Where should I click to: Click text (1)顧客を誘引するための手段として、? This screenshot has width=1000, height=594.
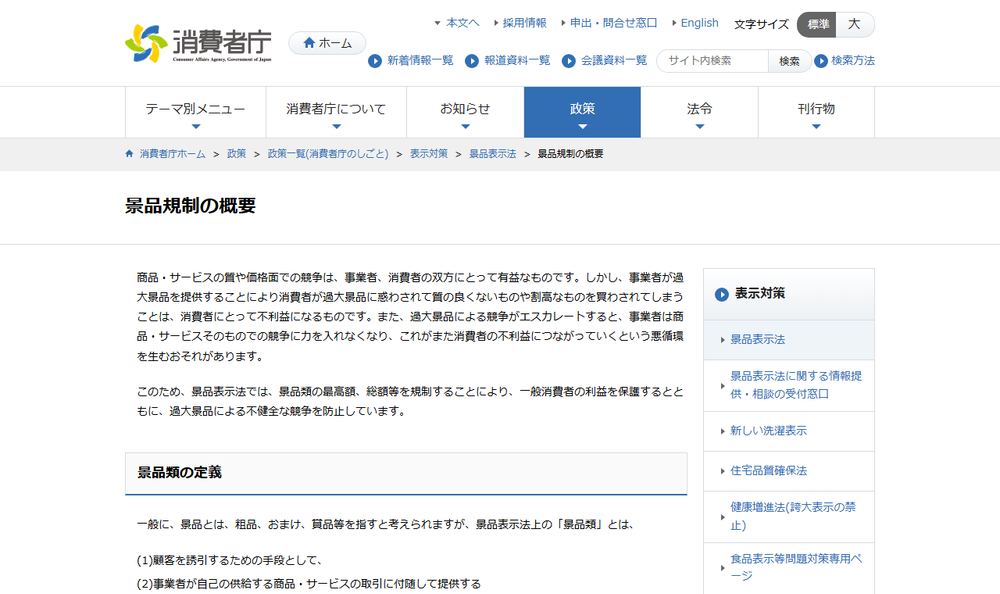pyautogui.click(x=229, y=560)
